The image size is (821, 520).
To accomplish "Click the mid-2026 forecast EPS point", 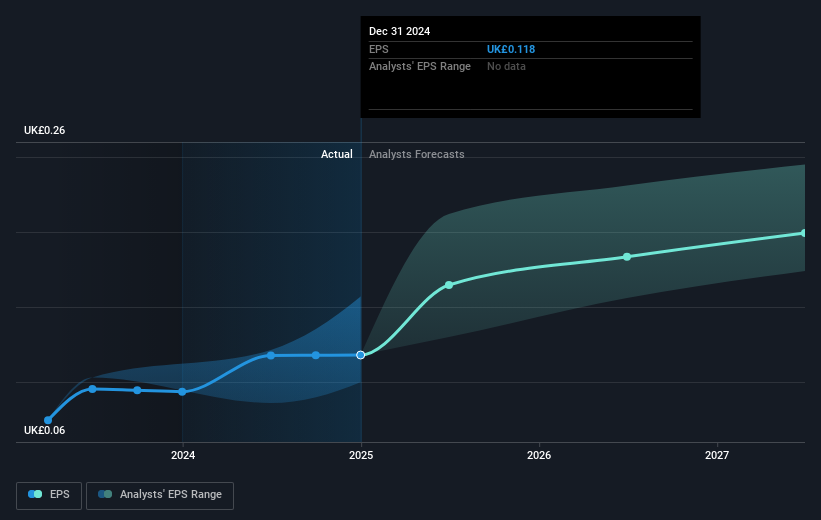I will (x=627, y=257).
